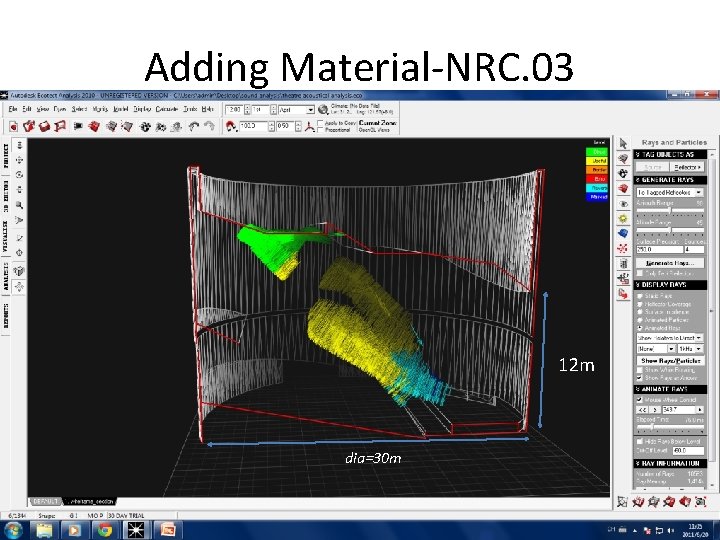Viewport: 720px width, 540px height.
Task: Switch to the Project page tab
Action: (x=6, y=157)
